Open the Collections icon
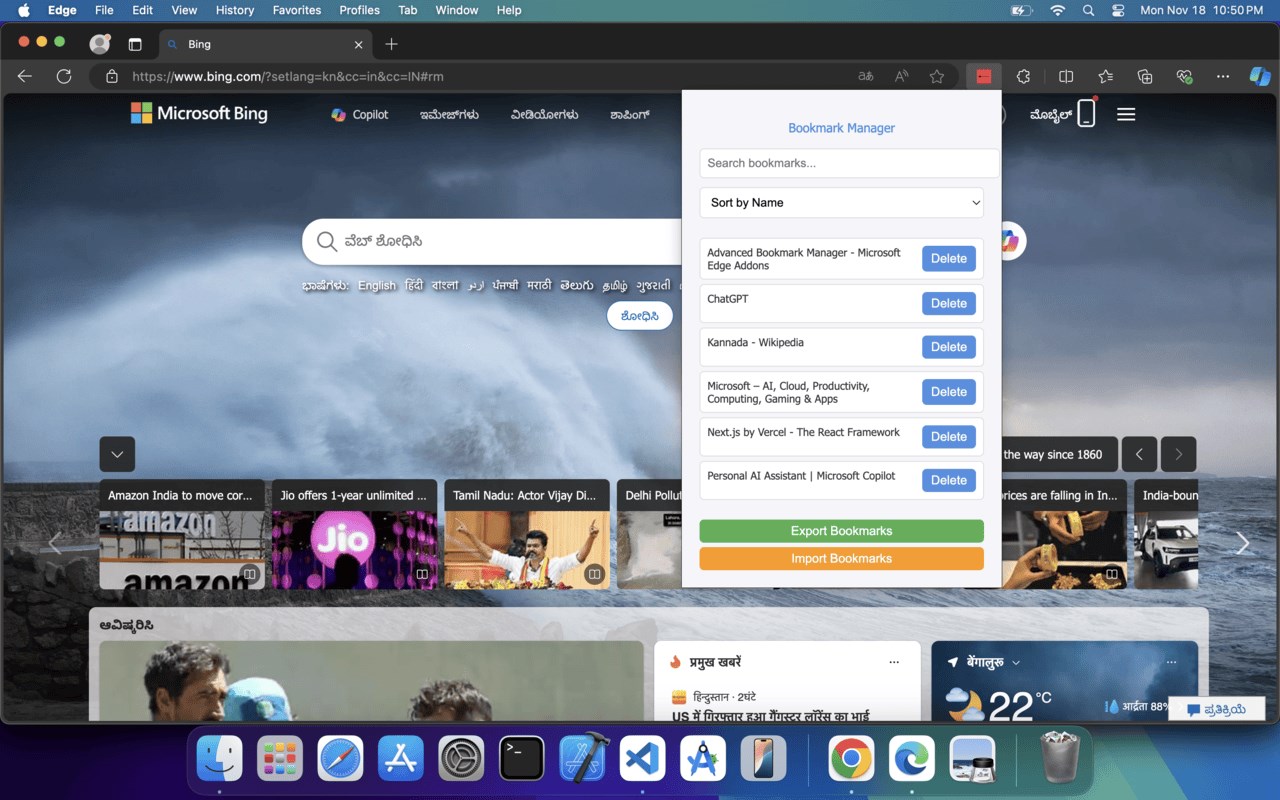This screenshot has height=800, width=1280. pos(1145,76)
